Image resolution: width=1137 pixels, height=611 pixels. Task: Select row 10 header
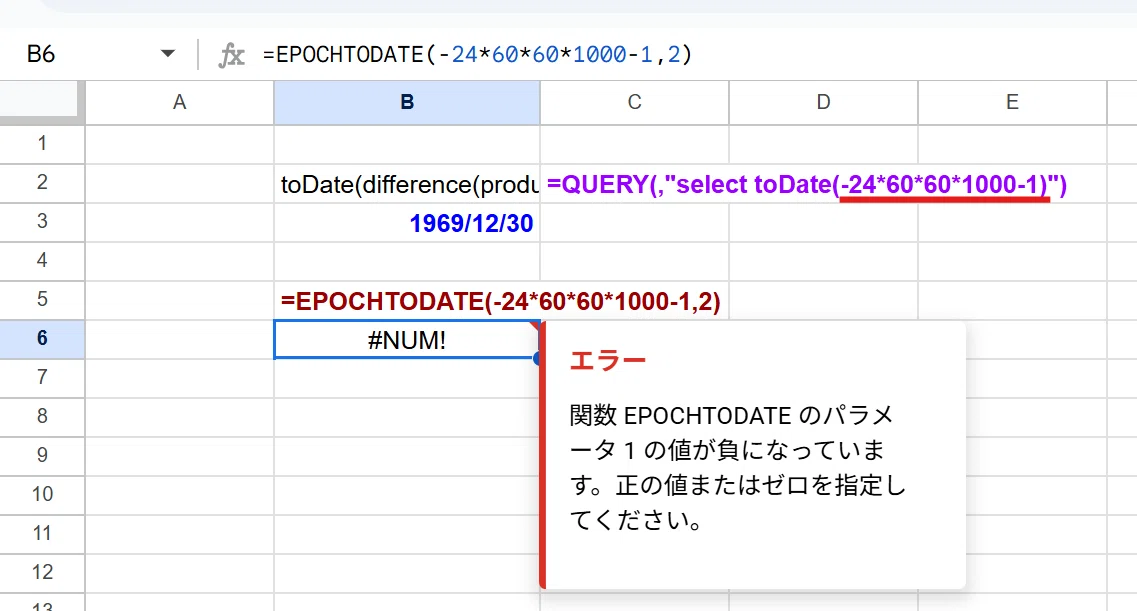(42, 494)
